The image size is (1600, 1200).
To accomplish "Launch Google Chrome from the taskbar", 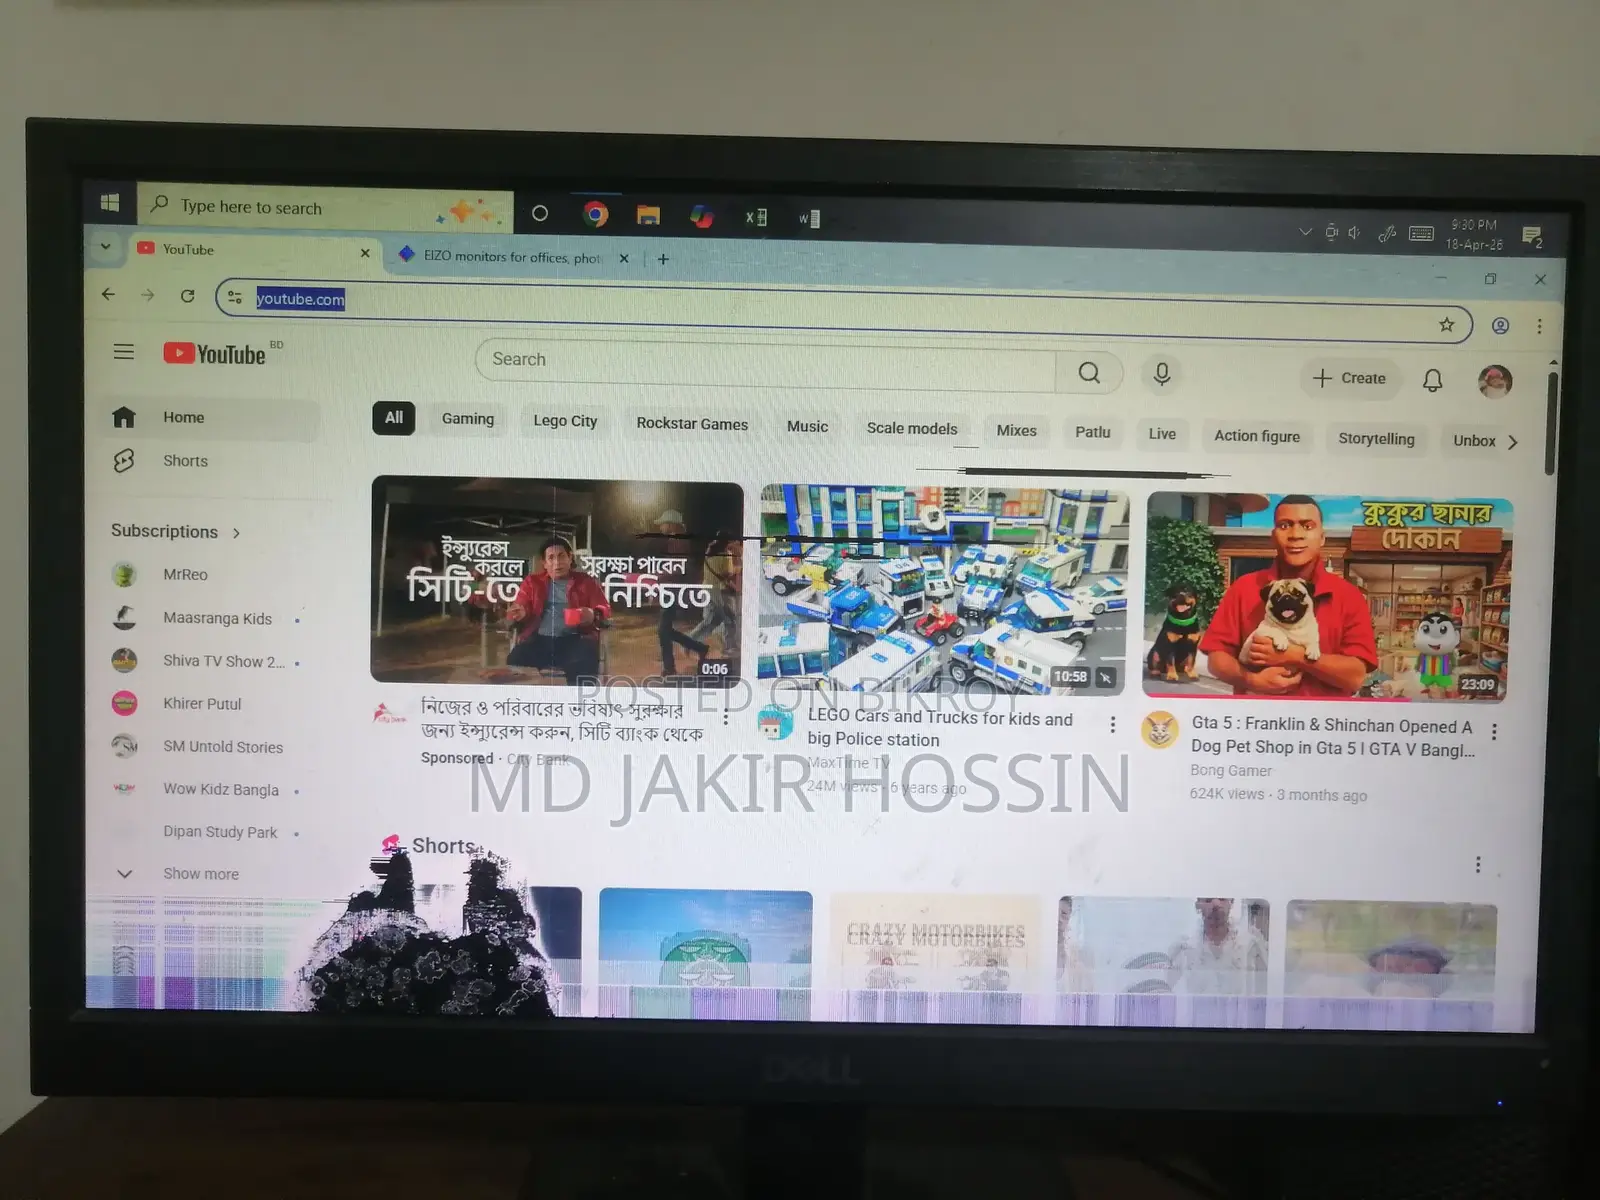I will coord(596,214).
